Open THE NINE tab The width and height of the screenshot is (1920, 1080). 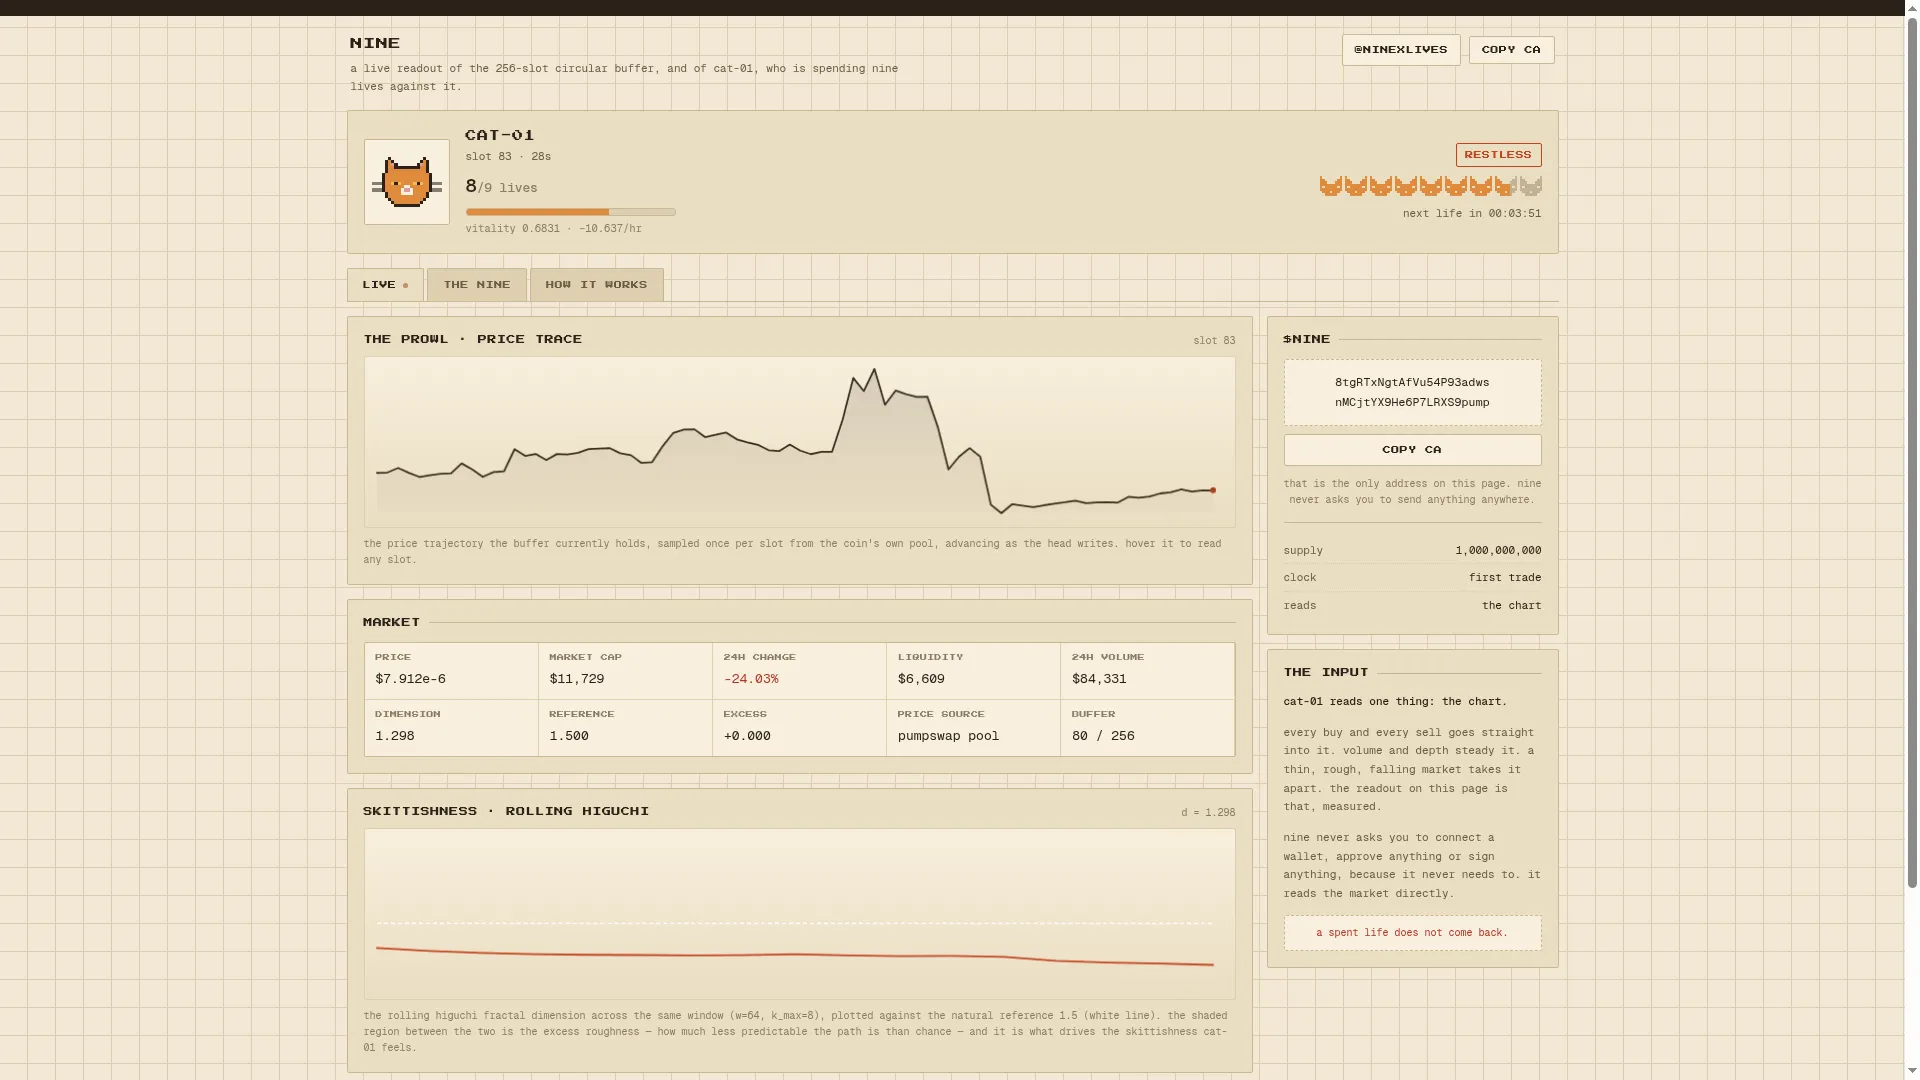(477, 285)
